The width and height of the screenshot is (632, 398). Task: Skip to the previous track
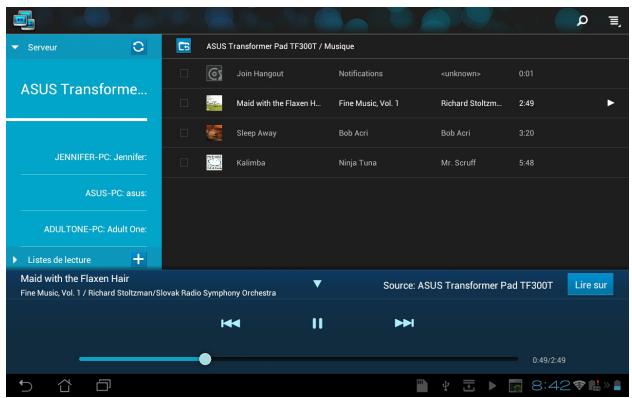[x=231, y=323]
